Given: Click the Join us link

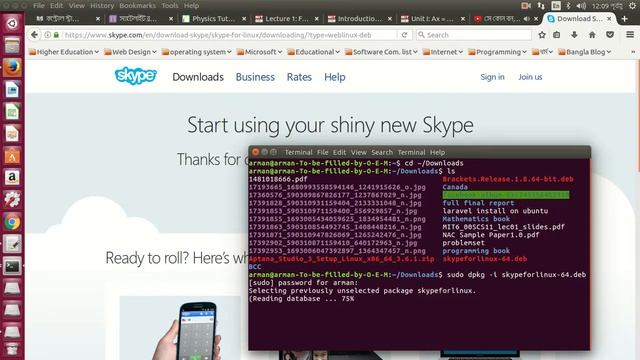Looking at the screenshot, I should tap(530, 77).
